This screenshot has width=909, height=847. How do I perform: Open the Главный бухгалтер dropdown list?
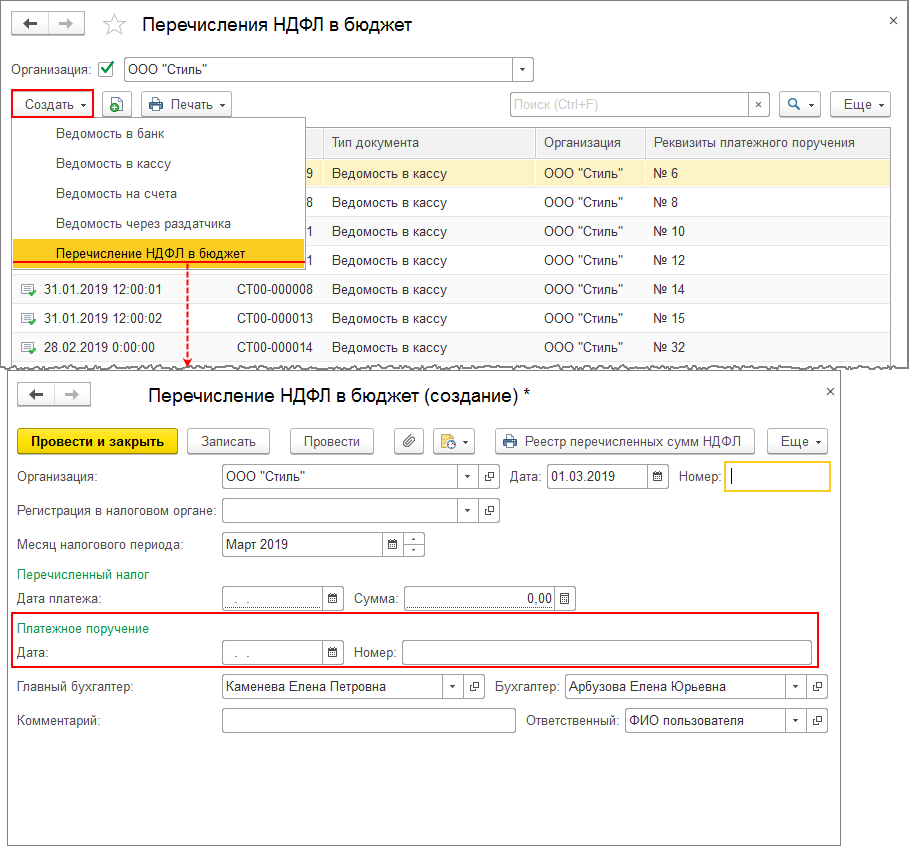tap(452, 687)
